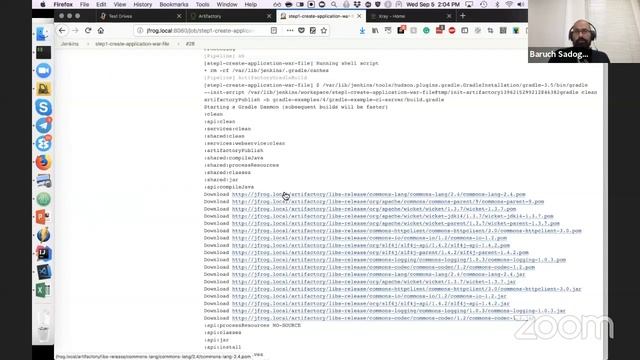Launch Zoom from the Dock
640x360 pixels.
tap(43, 71)
